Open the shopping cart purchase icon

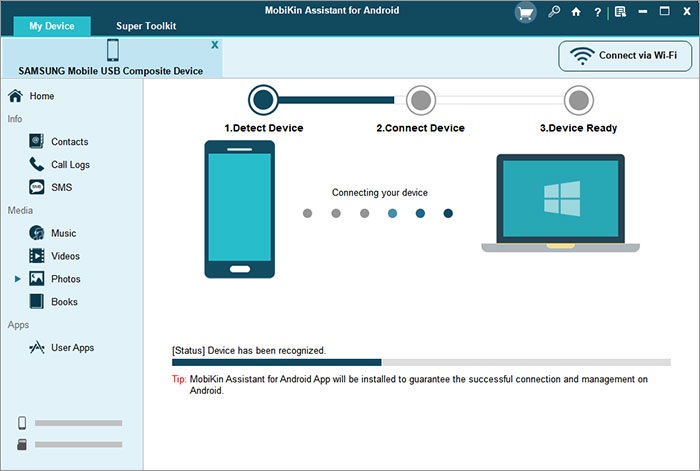click(x=525, y=13)
